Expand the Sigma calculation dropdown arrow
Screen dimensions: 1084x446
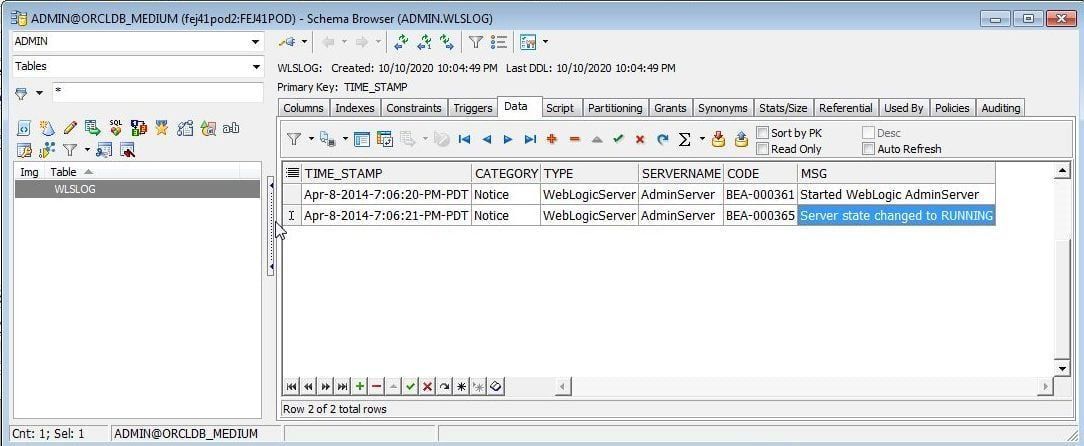tap(702, 139)
